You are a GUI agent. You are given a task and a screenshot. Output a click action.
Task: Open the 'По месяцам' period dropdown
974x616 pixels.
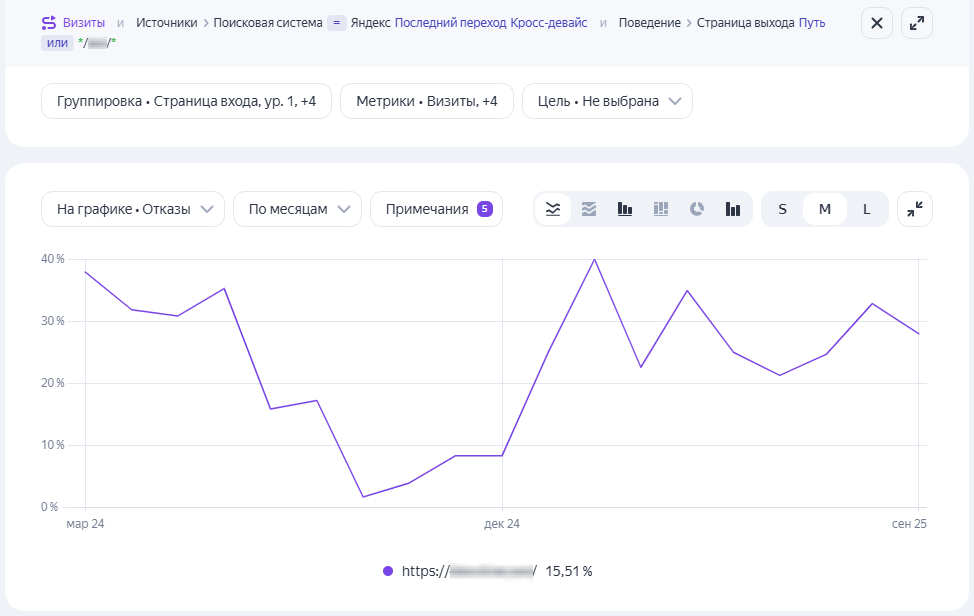[297, 209]
